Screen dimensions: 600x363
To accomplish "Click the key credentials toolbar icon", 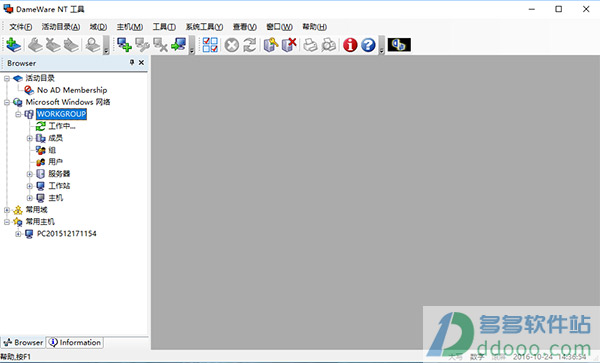I will (x=271, y=45).
